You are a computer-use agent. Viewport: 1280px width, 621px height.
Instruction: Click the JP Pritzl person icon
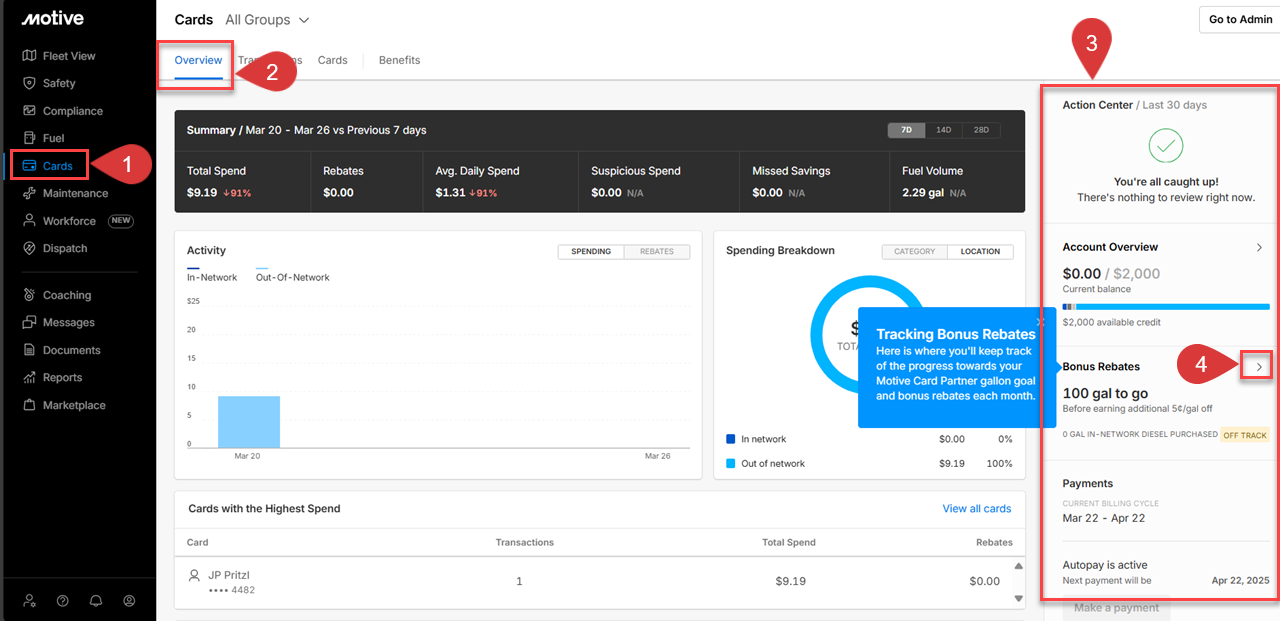point(195,576)
